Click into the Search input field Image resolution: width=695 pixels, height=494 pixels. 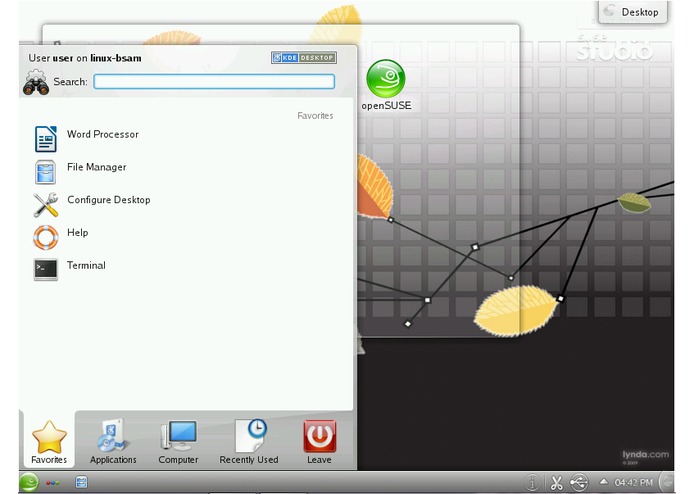pyautogui.click(x=214, y=82)
